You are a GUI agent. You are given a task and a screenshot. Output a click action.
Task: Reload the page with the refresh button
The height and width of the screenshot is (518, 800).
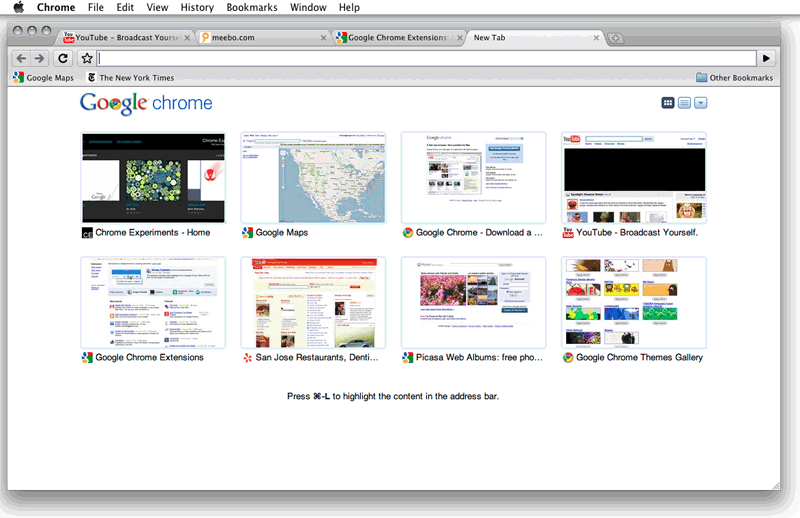[63, 58]
